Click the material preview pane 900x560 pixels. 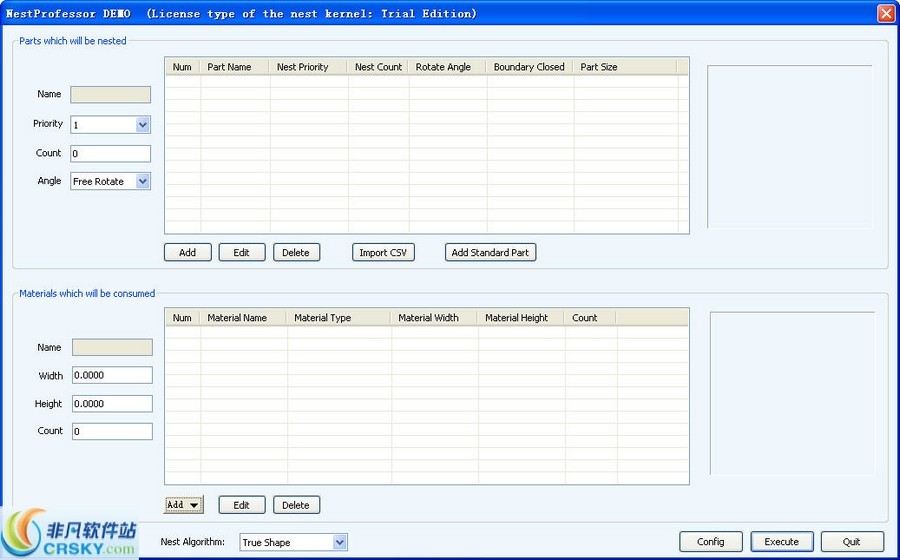[x=793, y=394]
